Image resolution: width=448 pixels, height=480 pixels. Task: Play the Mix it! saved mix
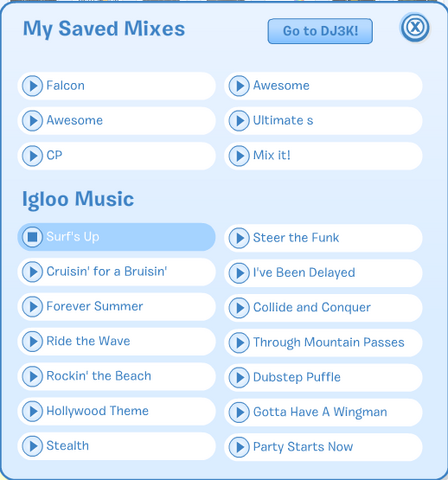[239, 156]
